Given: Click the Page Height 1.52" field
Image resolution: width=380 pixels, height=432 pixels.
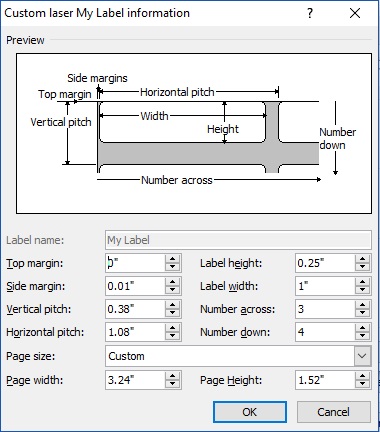Looking at the screenshot, I should [x=325, y=380].
